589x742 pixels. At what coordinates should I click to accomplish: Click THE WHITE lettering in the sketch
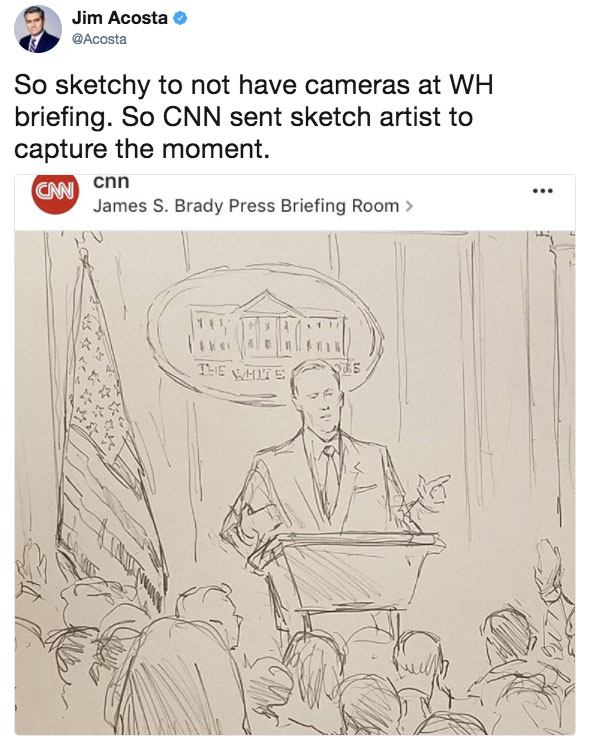(241, 371)
